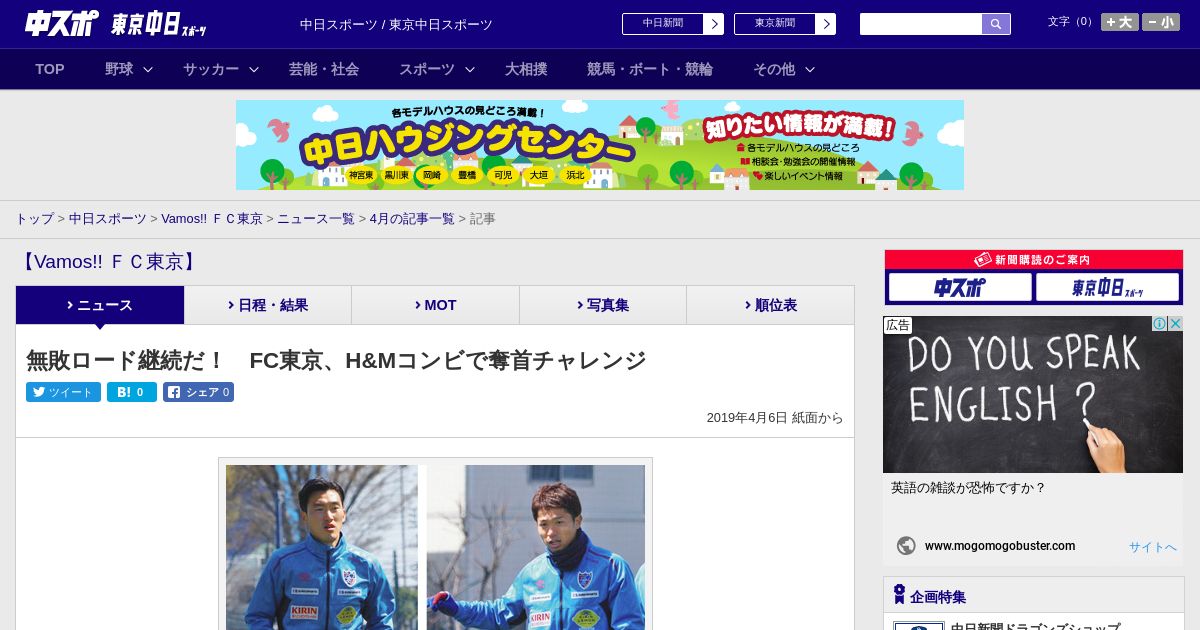Viewport: 1200px width, 630px height.
Task: Expand the スポーツ menu chevron
Action: [470, 70]
